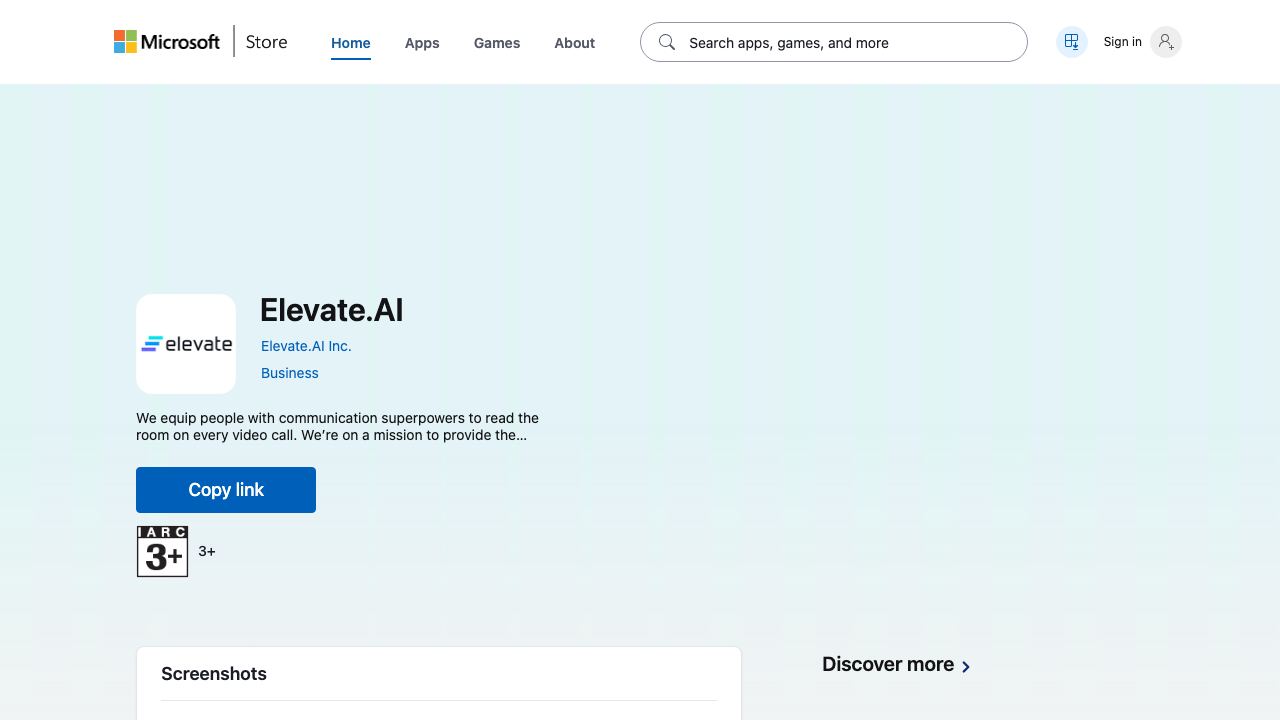Click the search magnifier icon
The width and height of the screenshot is (1280, 720).
point(667,42)
